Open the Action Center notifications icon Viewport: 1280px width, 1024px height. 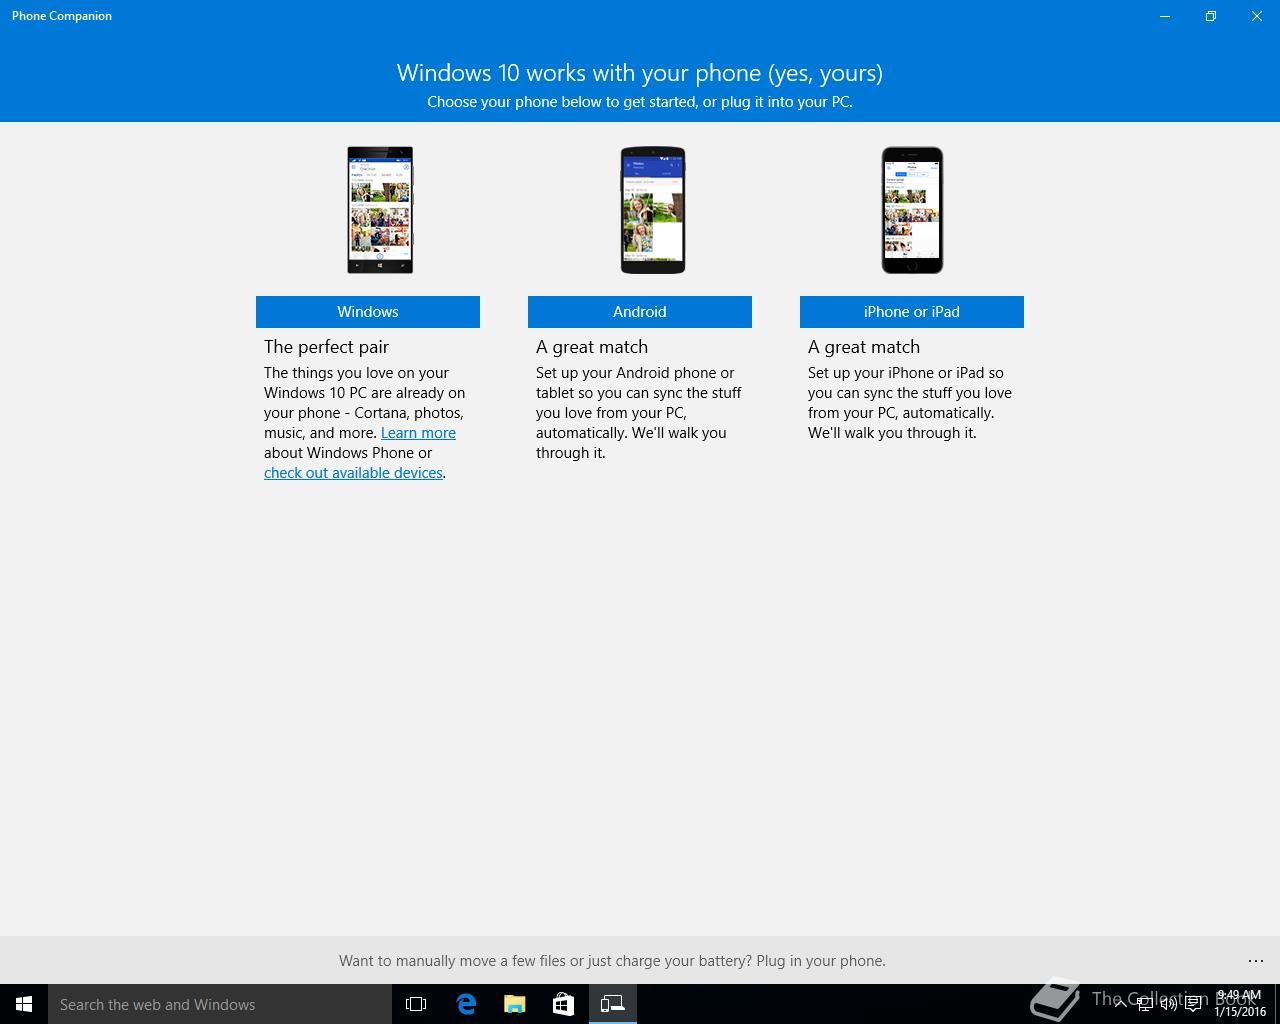pyautogui.click(x=1193, y=1004)
